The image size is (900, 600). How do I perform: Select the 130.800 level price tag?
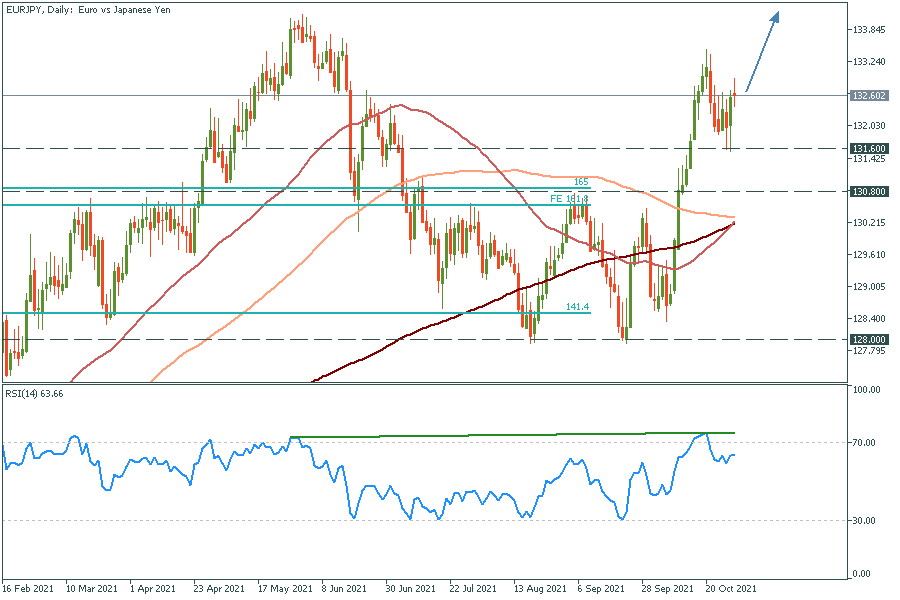867,191
